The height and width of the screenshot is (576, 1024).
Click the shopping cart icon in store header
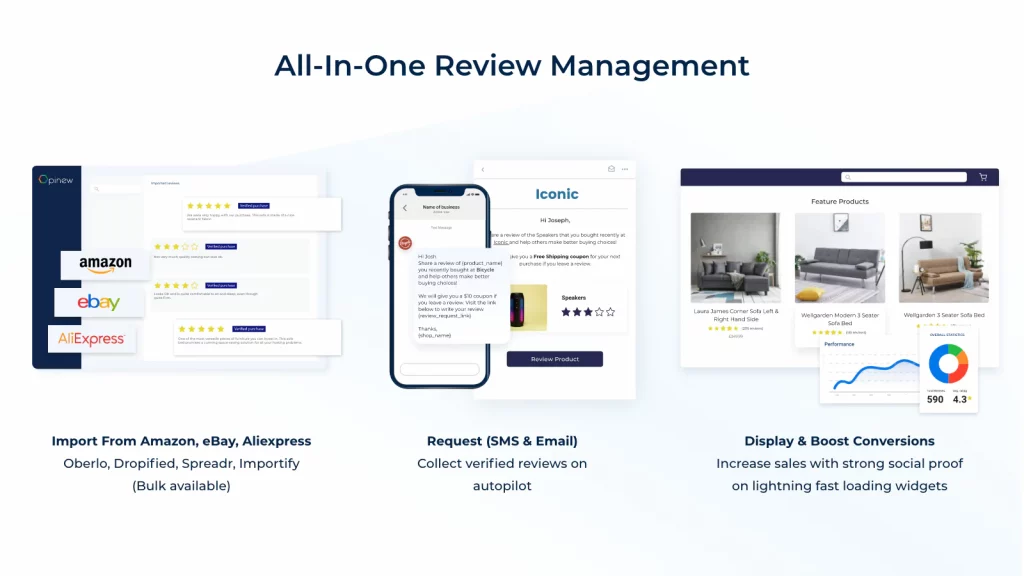[x=983, y=177]
